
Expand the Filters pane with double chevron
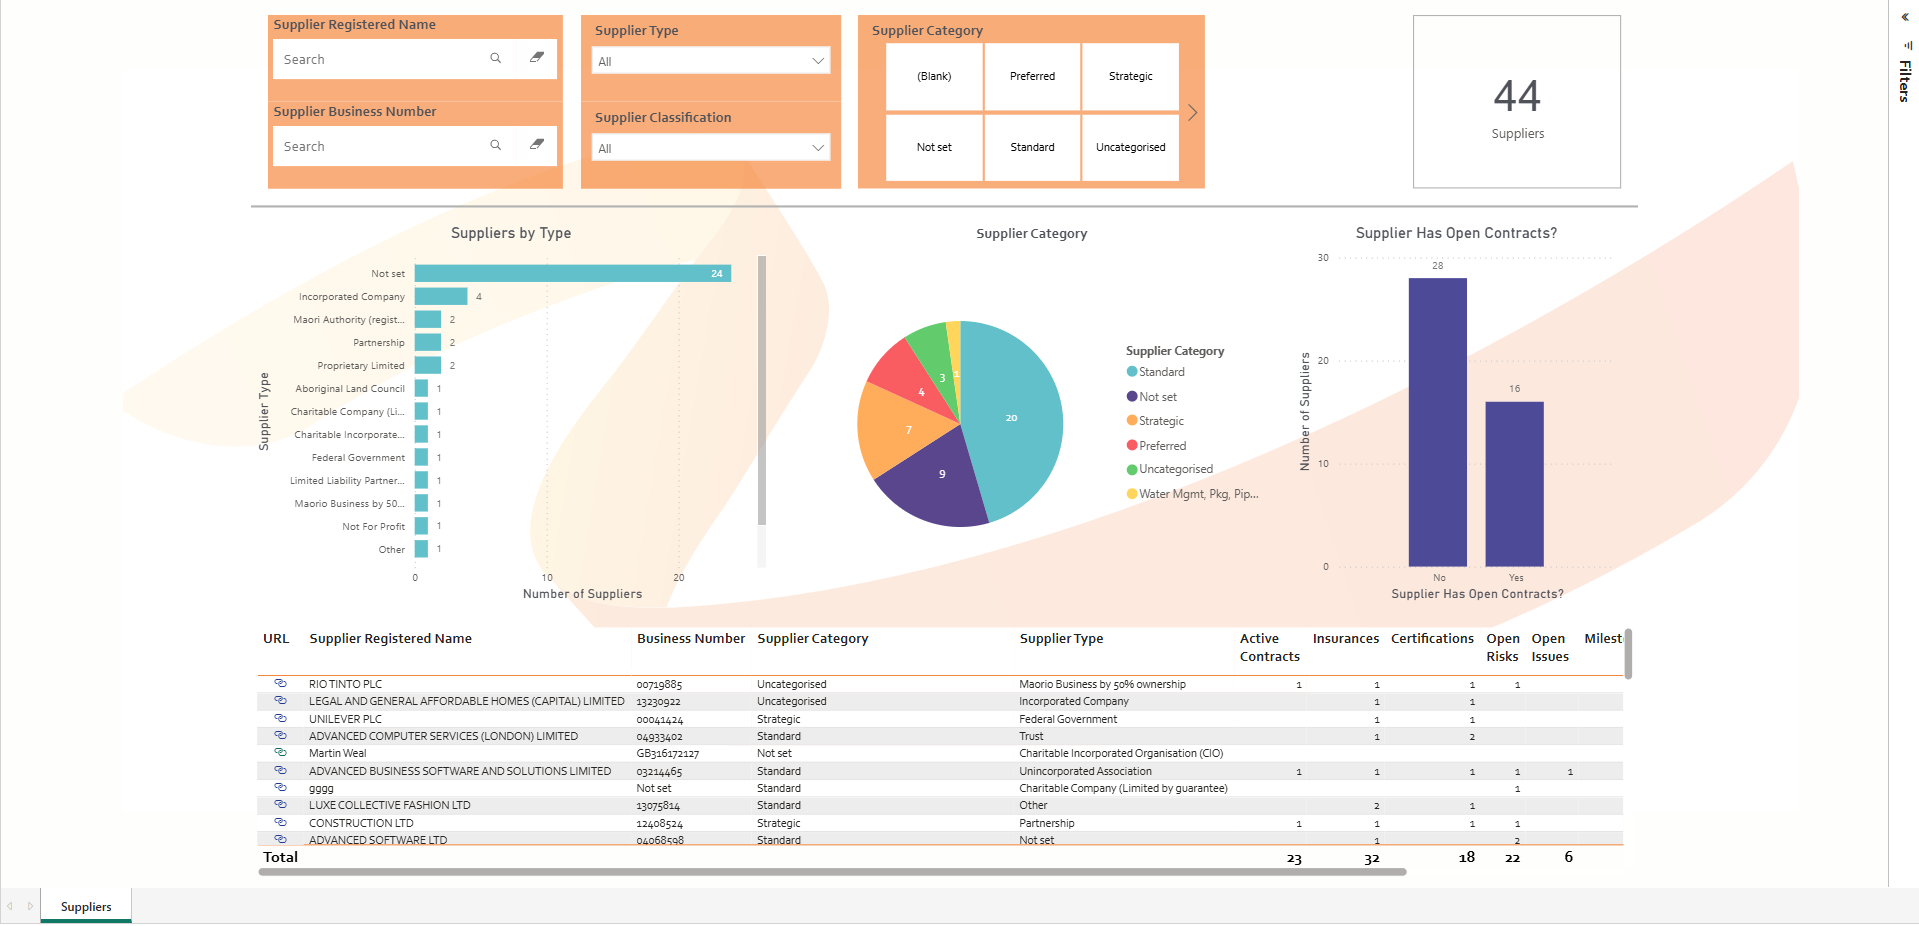pos(1905,17)
